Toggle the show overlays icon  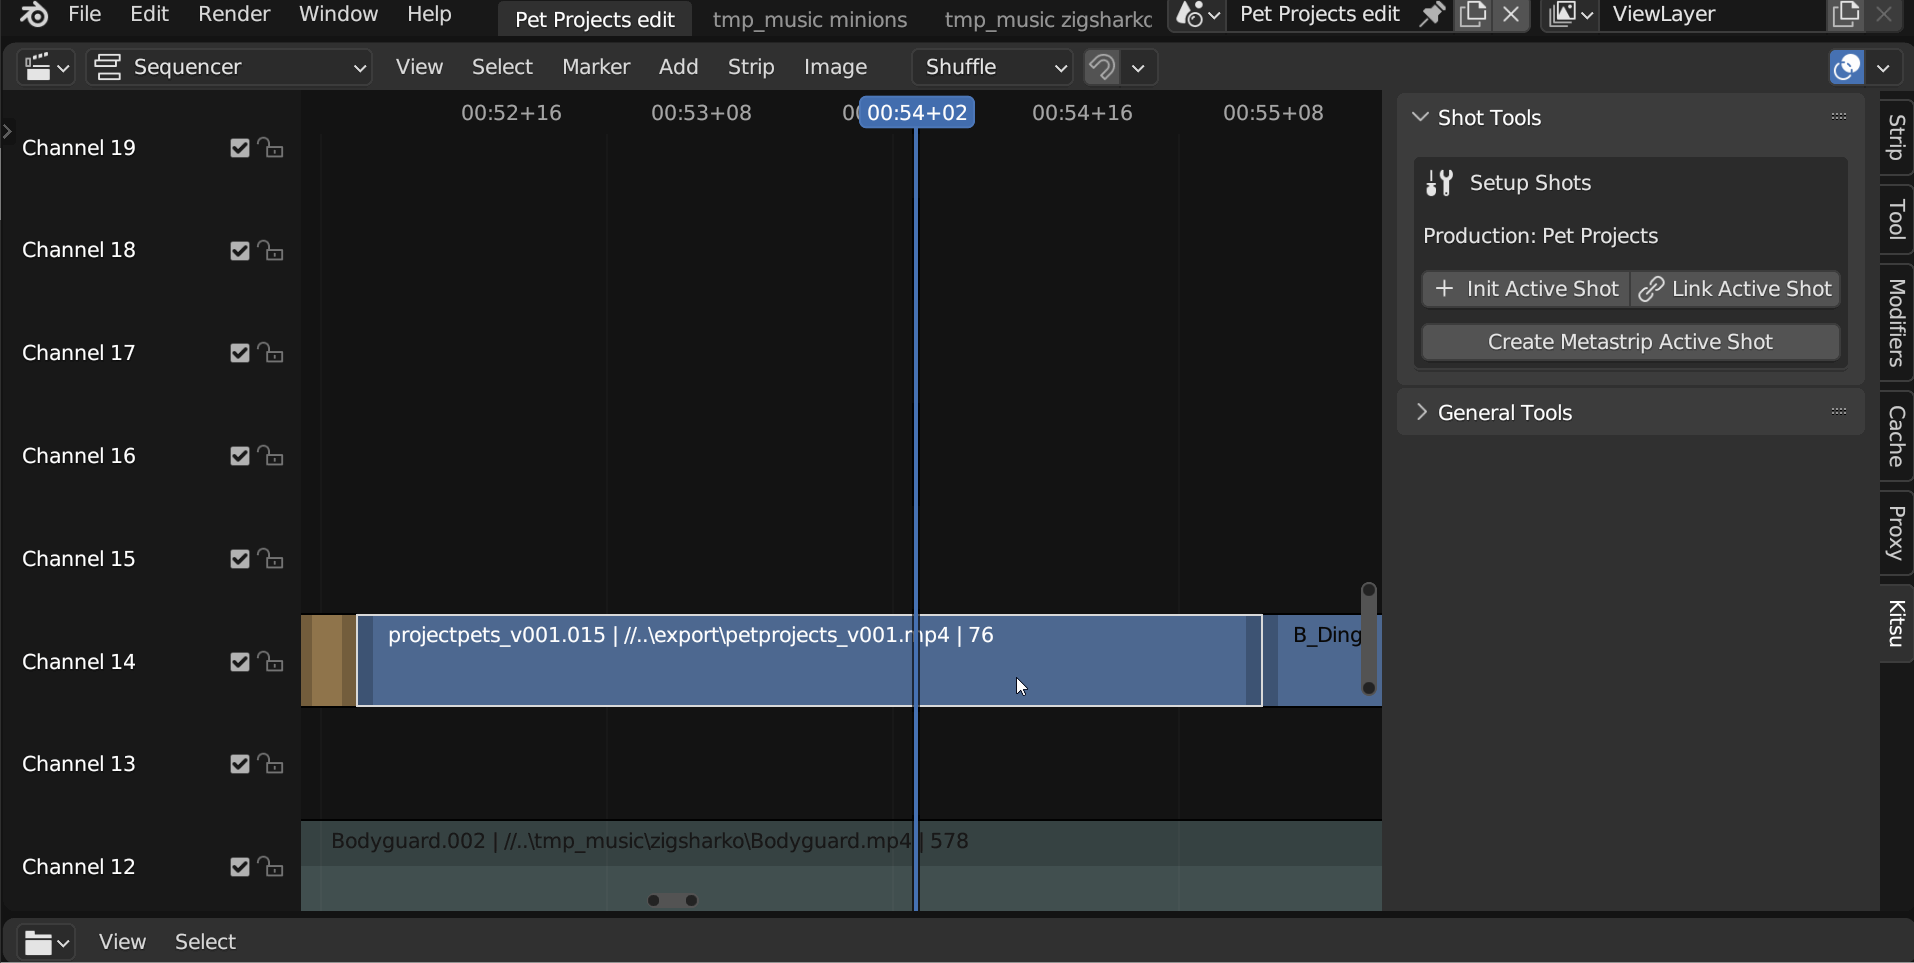(x=1846, y=67)
